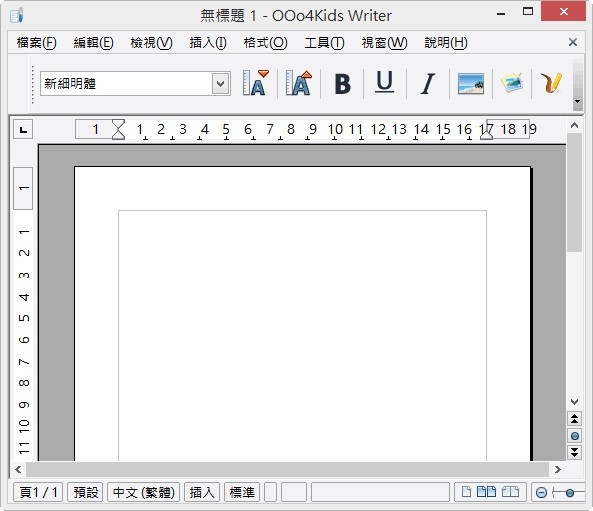Decrease font size with the shrink-A icon

(x=256, y=83)
